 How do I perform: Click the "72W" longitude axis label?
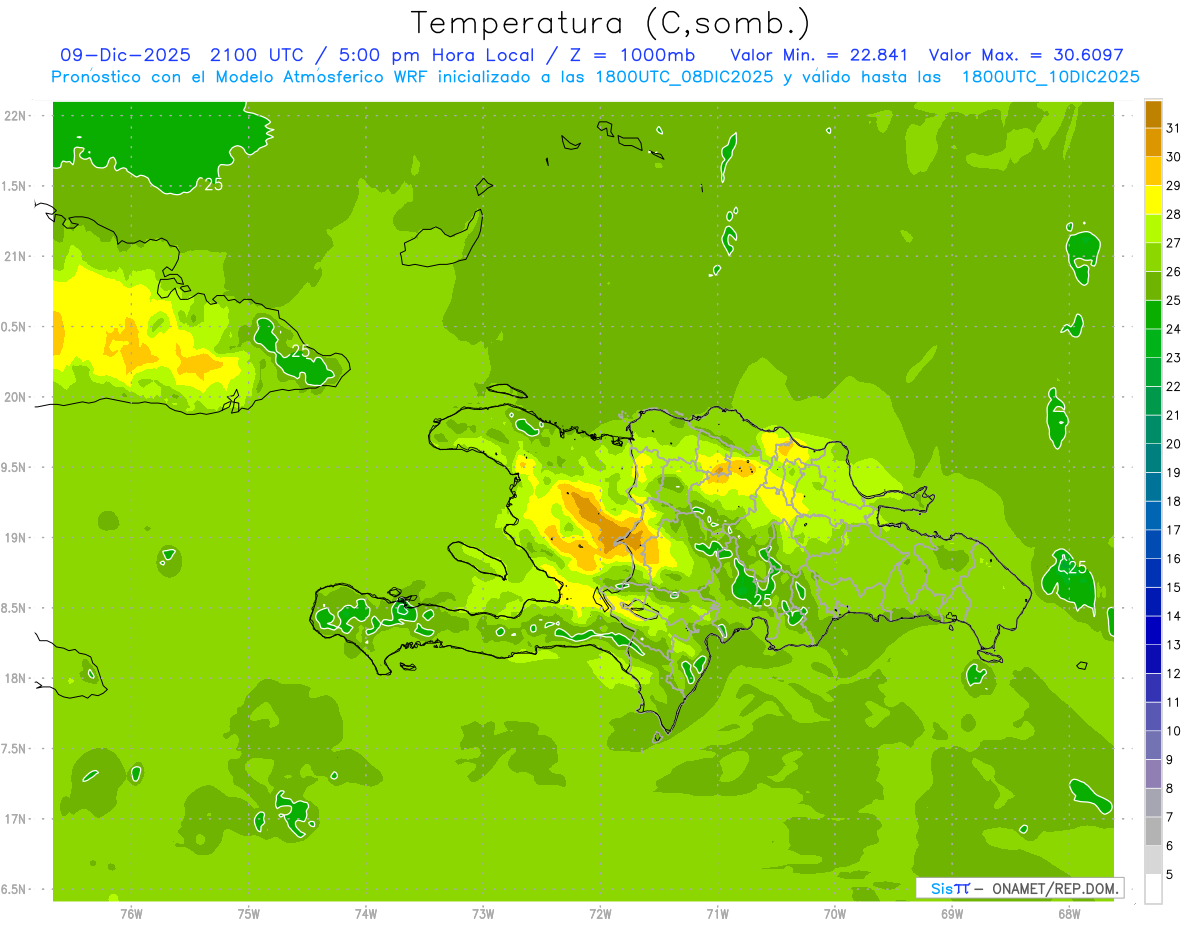[x=600, y=913]
